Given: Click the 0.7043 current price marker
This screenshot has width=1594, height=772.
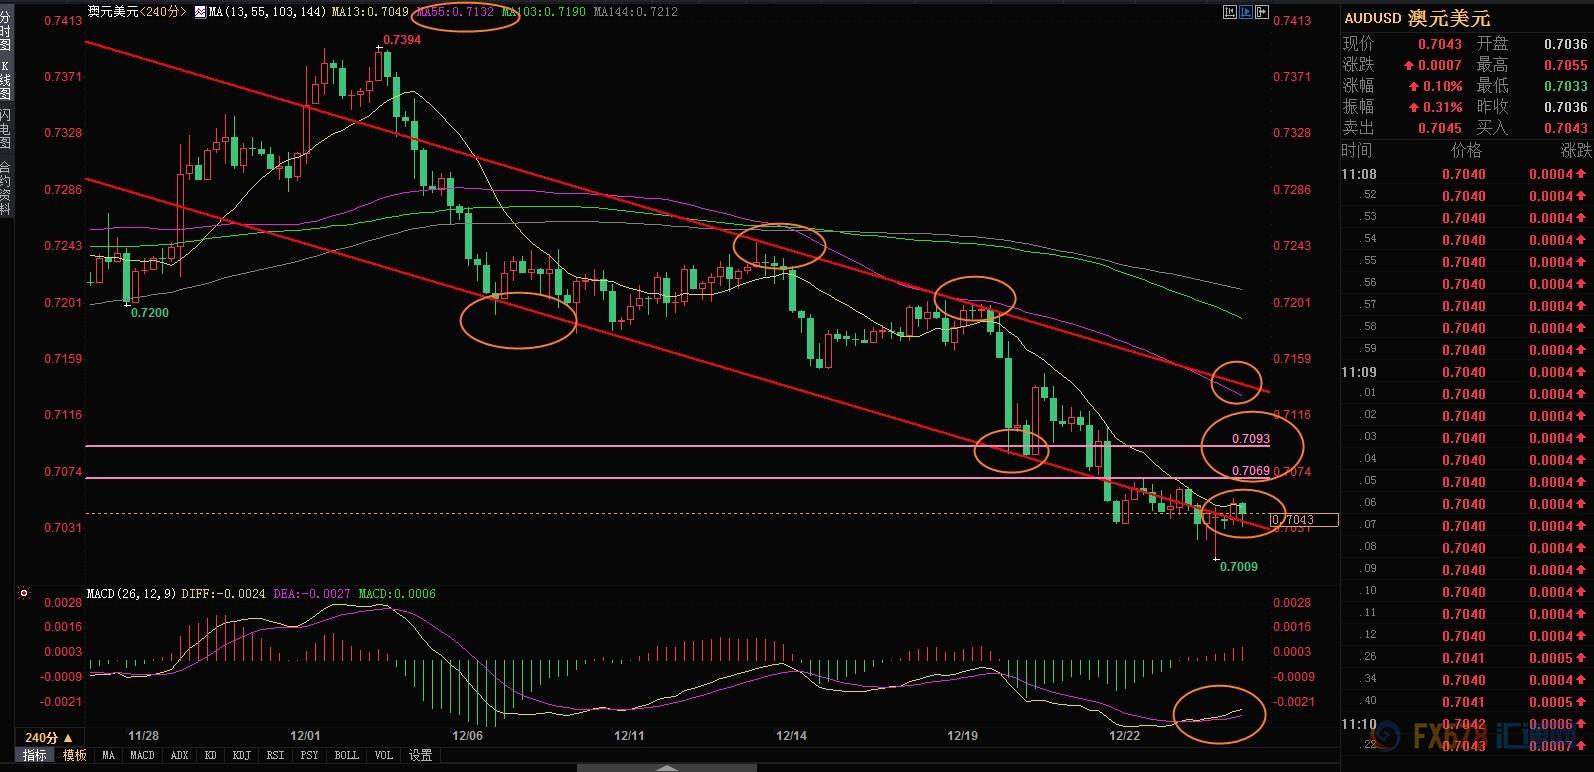Looking at the screenshot, I should [1304, 520].
